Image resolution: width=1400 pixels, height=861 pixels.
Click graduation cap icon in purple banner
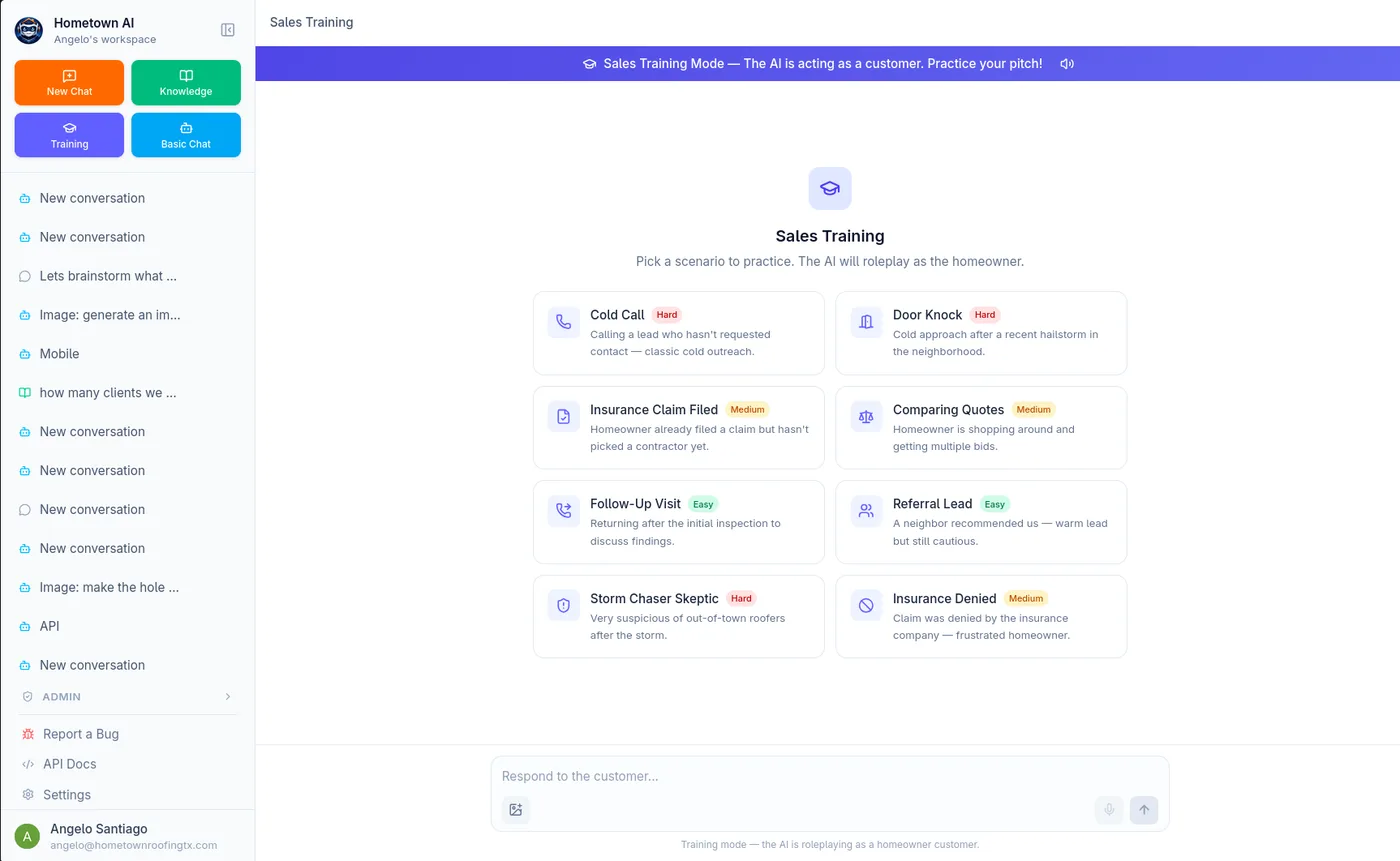coord(589,63)
